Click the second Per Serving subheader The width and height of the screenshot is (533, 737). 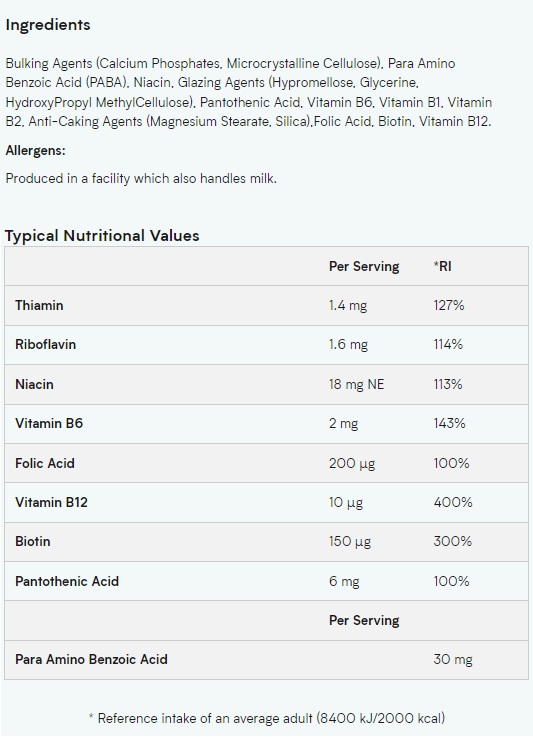coord(364,620)
